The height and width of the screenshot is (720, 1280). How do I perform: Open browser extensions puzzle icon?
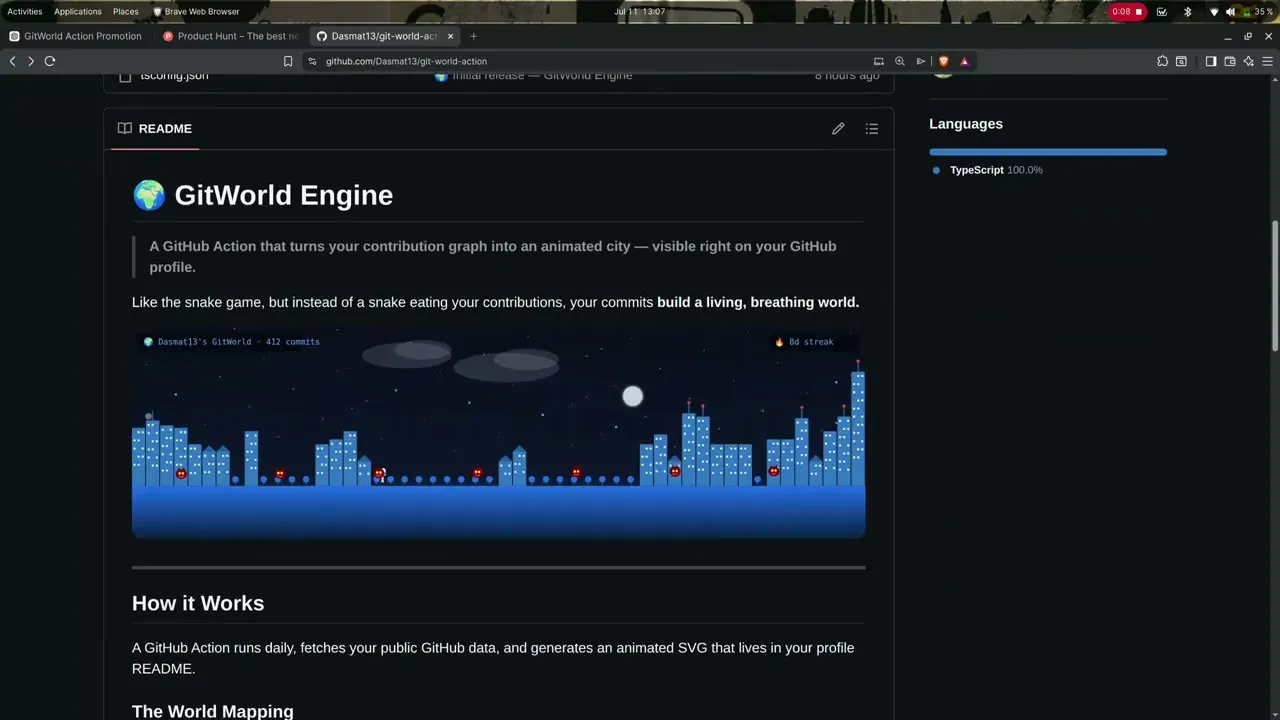coord(1162,61)
